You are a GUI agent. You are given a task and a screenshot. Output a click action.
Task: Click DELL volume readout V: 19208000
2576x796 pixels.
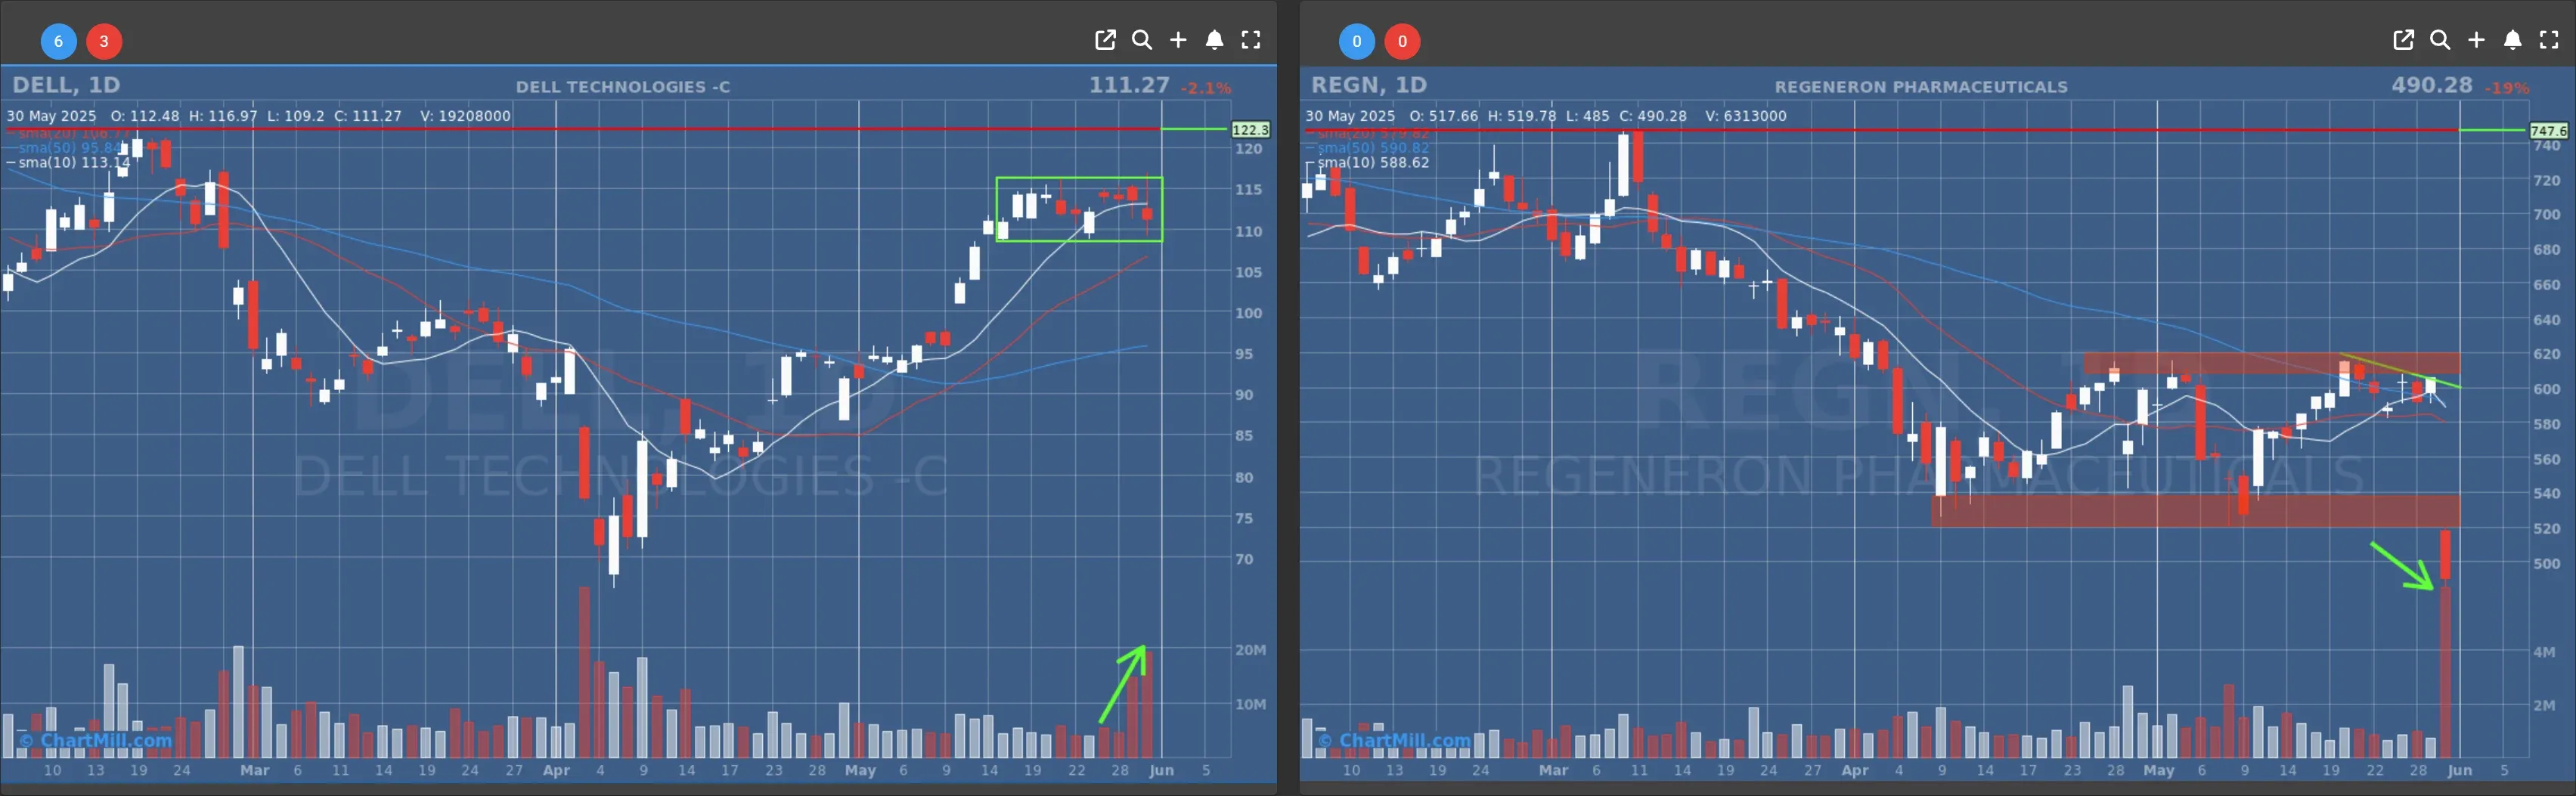tap(465, 116)
